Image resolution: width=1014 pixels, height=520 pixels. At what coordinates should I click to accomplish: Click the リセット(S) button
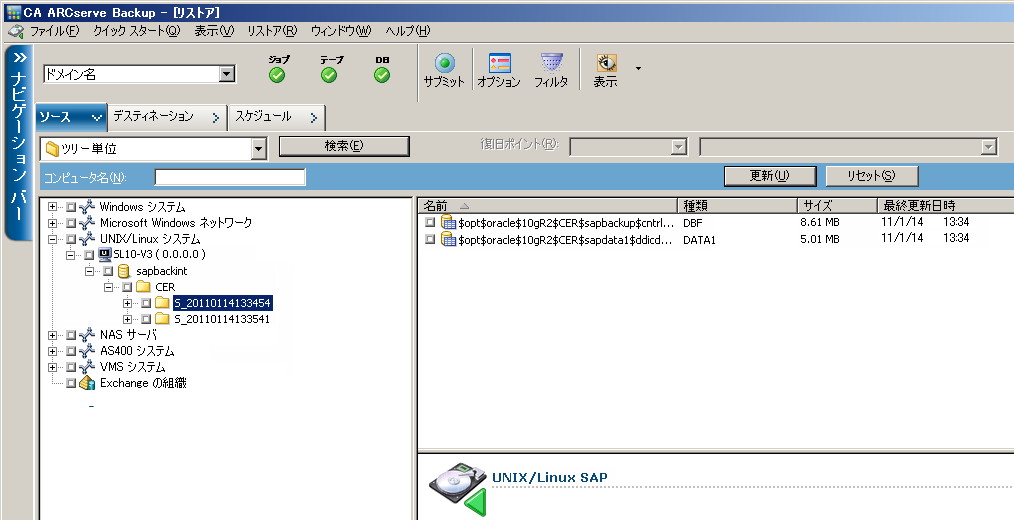[x=871, y=176]
